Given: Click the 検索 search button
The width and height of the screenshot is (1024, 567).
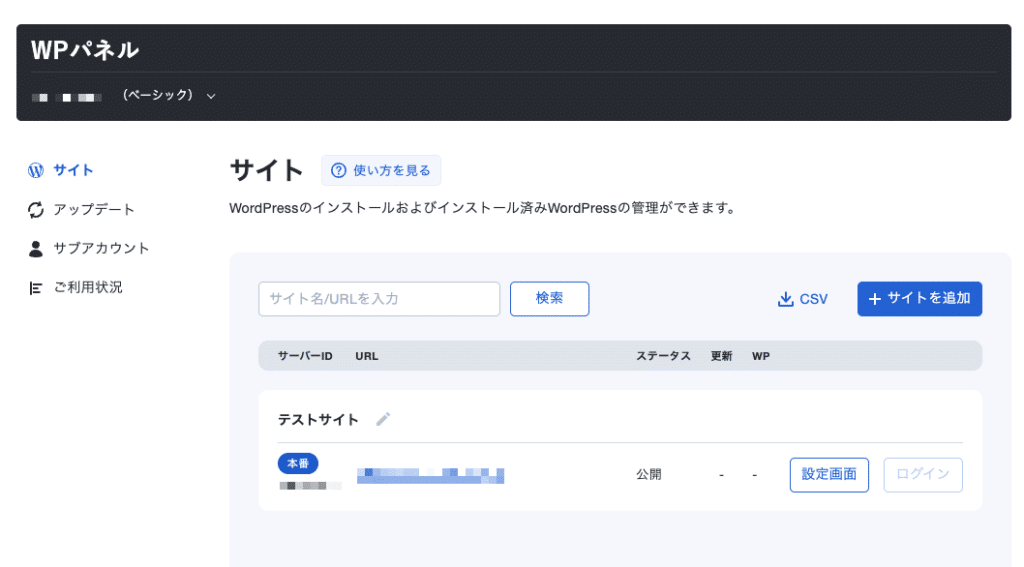Looking at the screenshot, I should tap(549, 299).
